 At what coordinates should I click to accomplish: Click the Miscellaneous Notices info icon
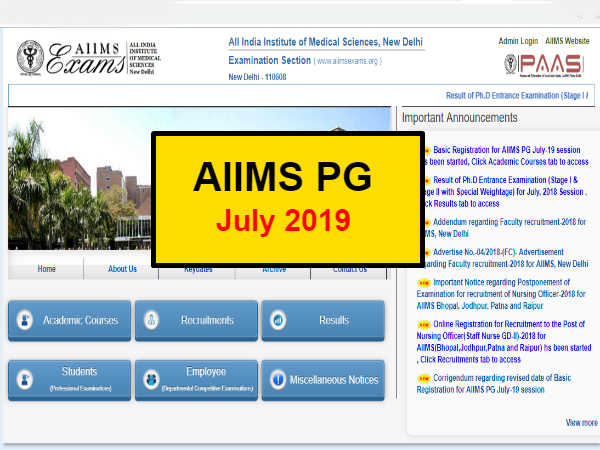click(278, 380)
